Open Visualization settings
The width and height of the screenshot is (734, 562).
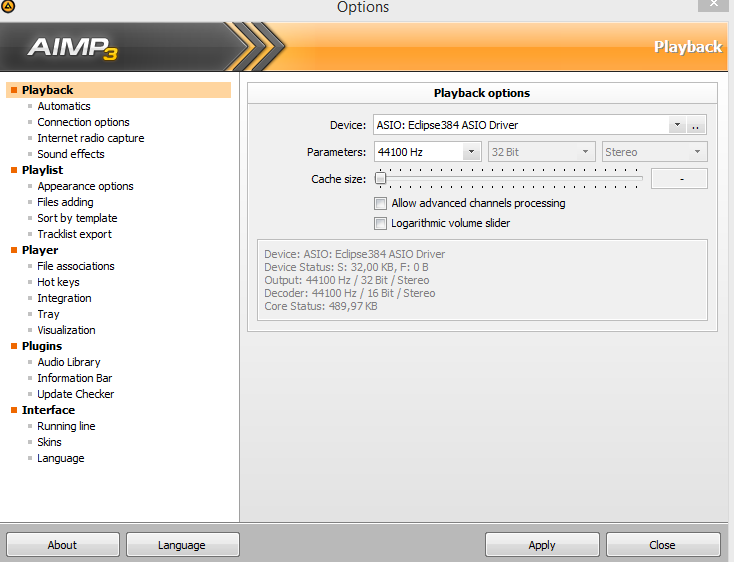(x=66, y=330)
